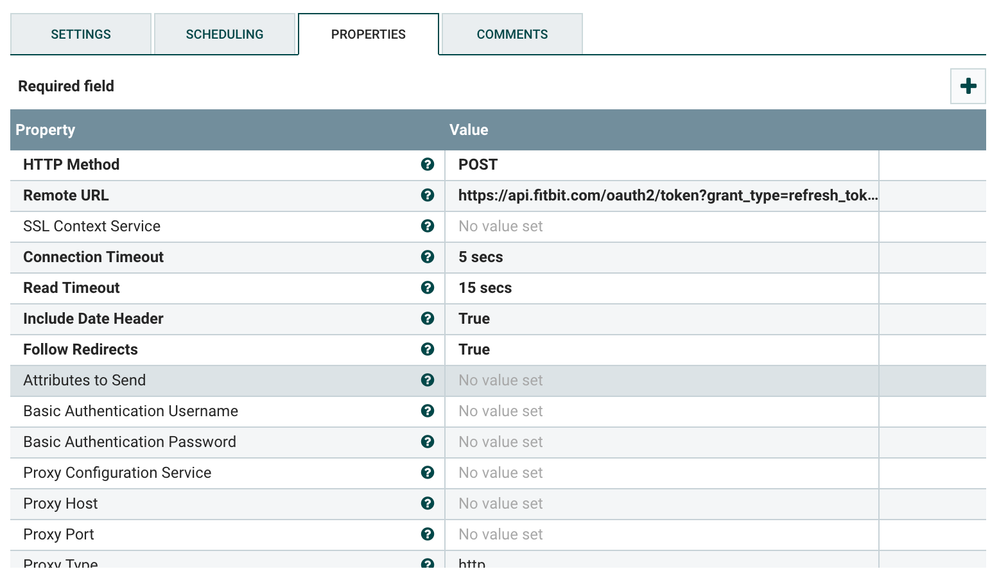Image resolution: width=999 pixels, height=582 pixels.
Task: Switch to the Settings tab
Action: [81, 34]
